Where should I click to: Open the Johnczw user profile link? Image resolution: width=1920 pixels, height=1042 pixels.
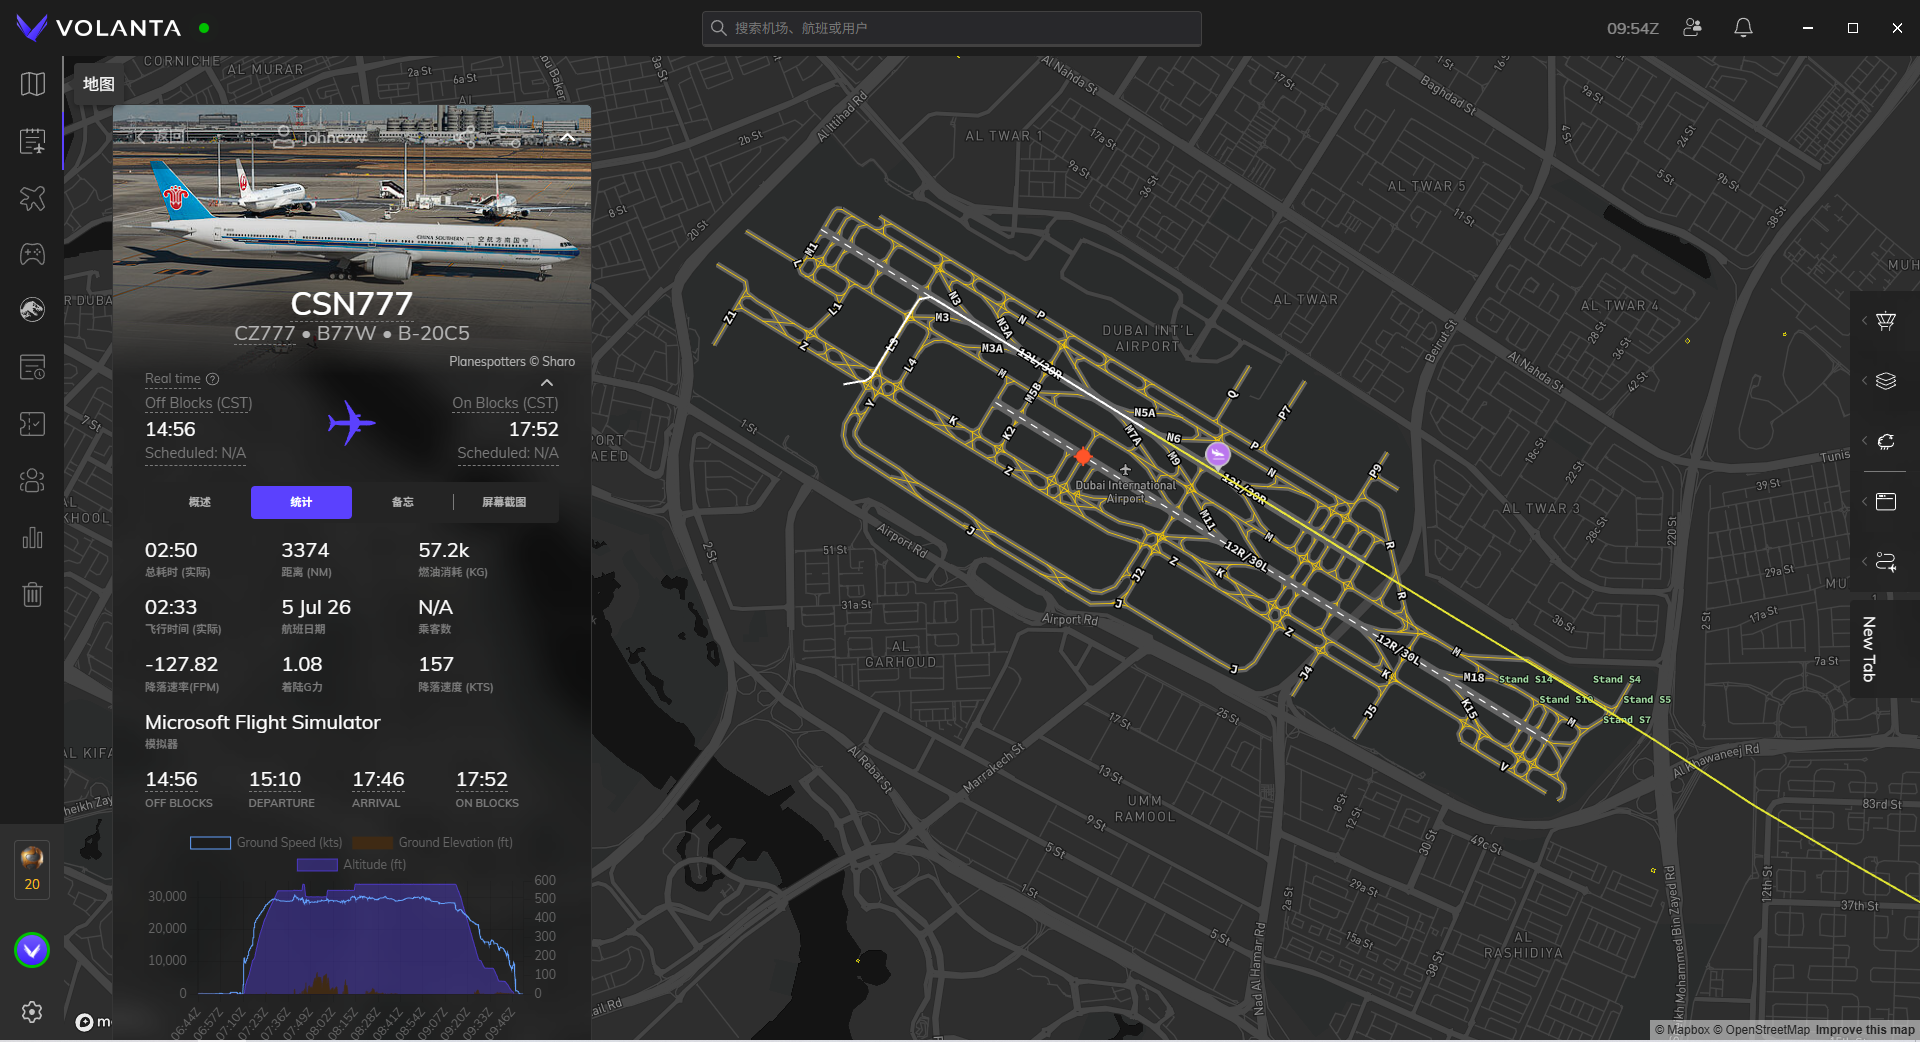point(322,137)
